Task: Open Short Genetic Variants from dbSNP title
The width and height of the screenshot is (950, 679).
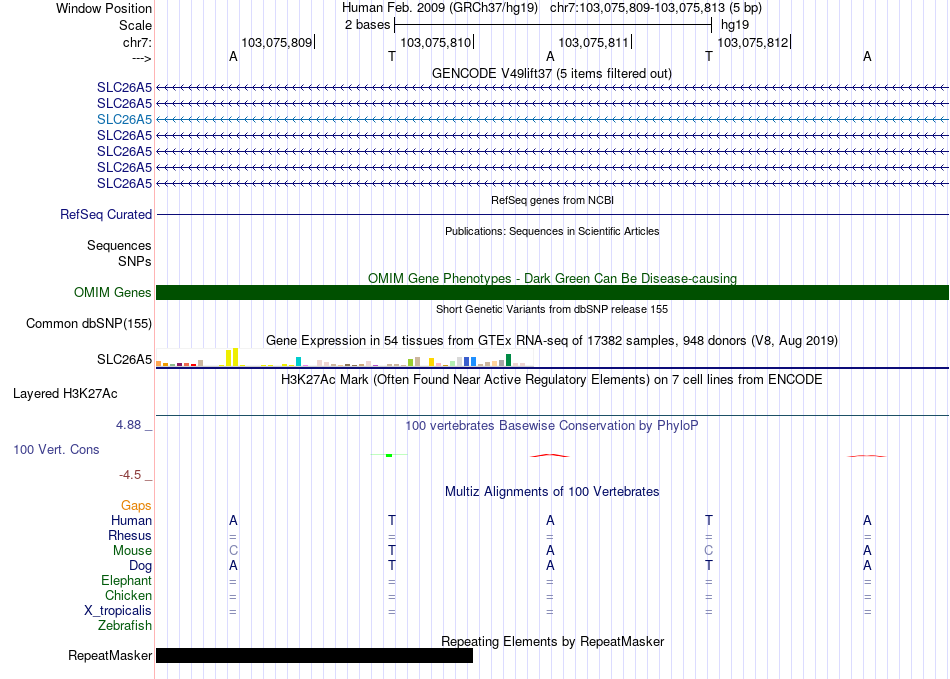Action: tap(552, 309)
